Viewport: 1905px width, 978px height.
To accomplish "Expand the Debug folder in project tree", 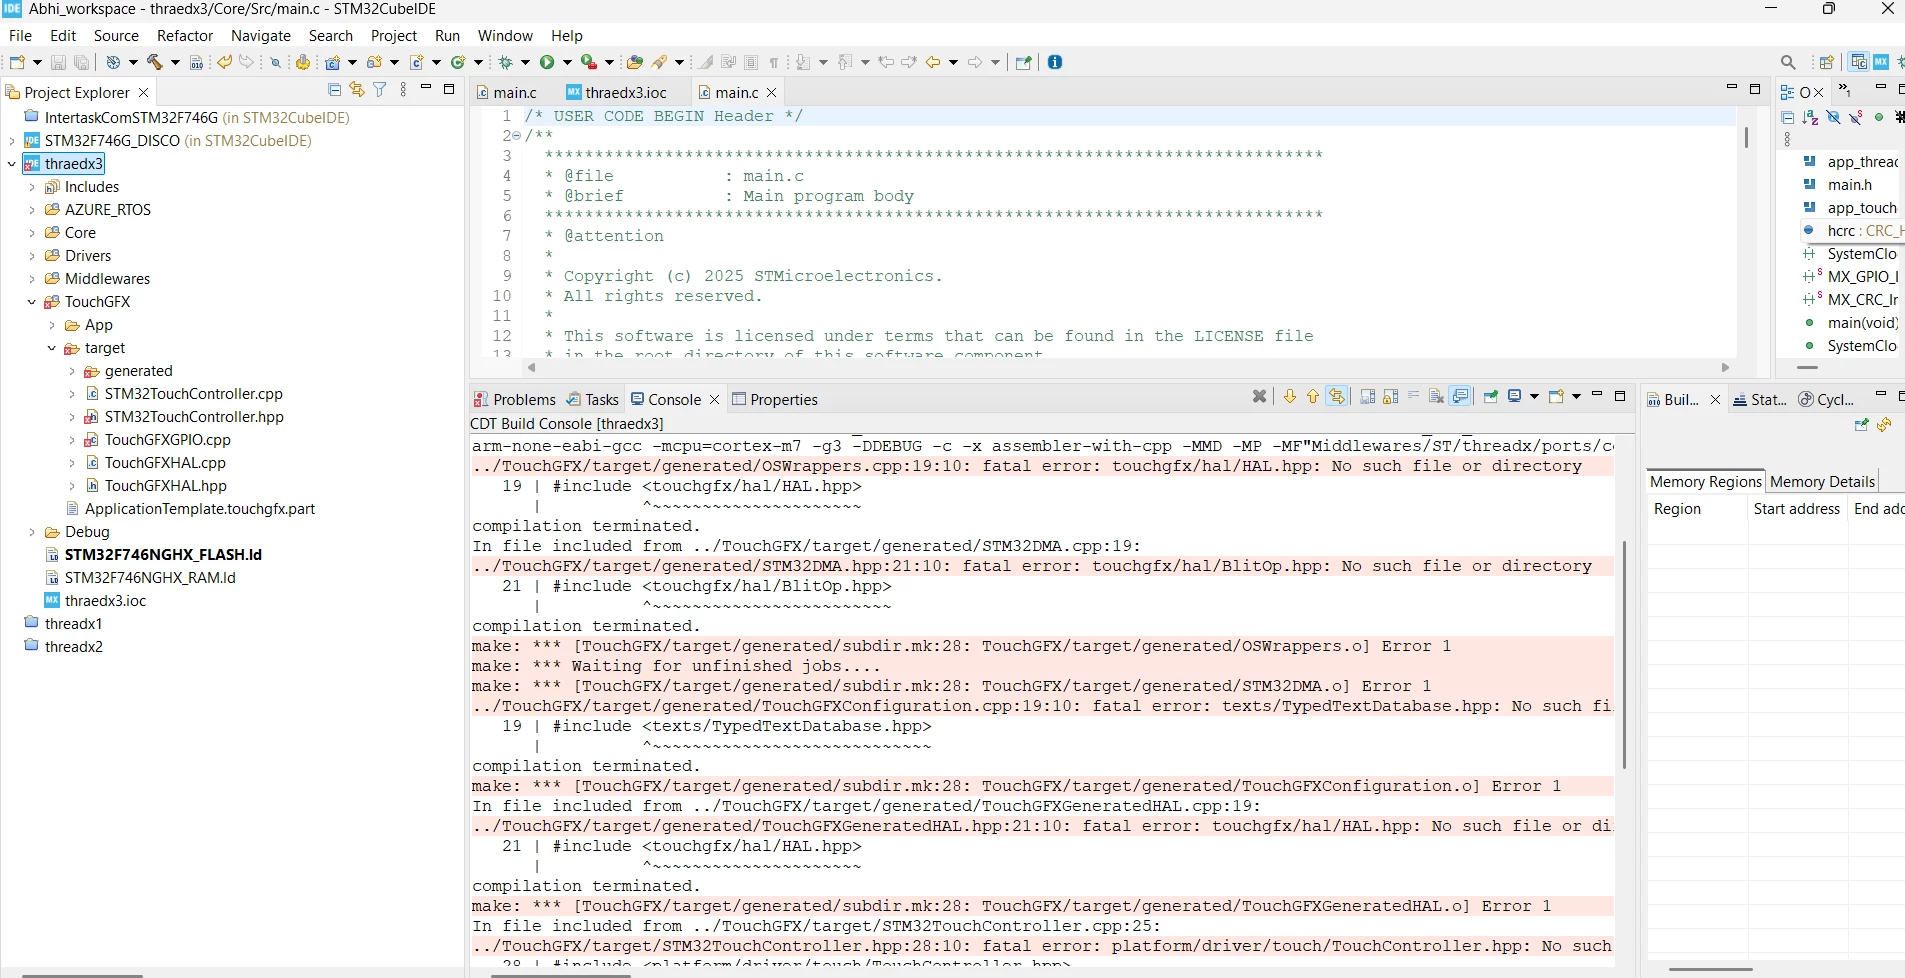I will point(31,532).
